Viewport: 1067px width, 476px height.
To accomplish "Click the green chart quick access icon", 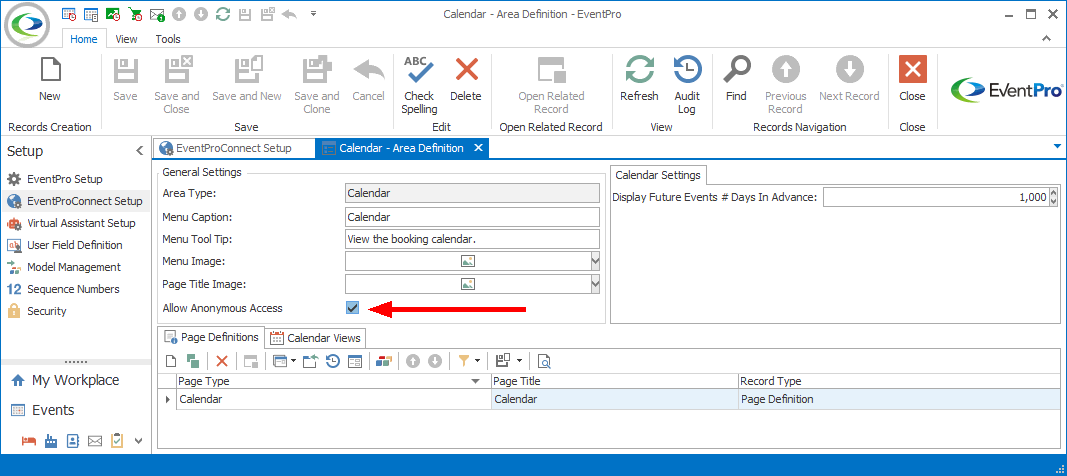I will click(114, 14).
